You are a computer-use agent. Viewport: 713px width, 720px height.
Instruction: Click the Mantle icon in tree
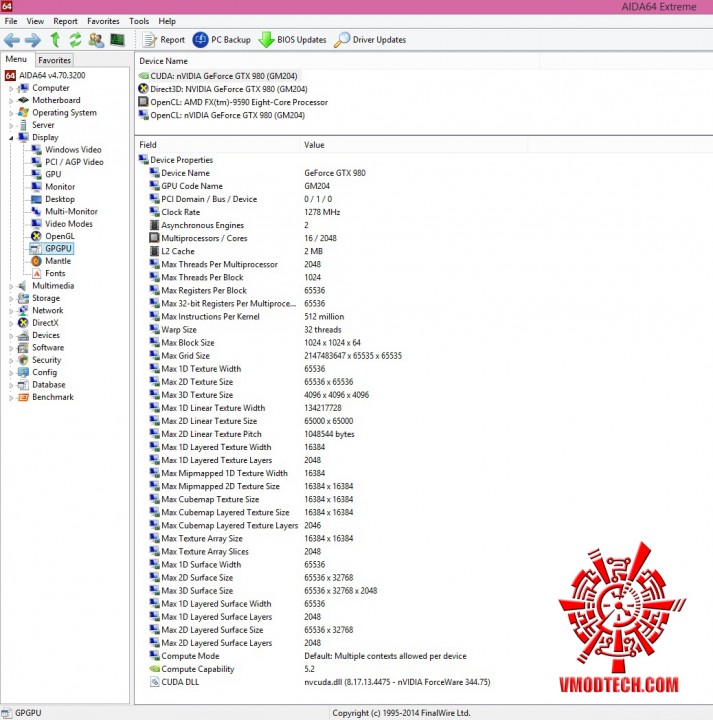(x=36, y=261)
